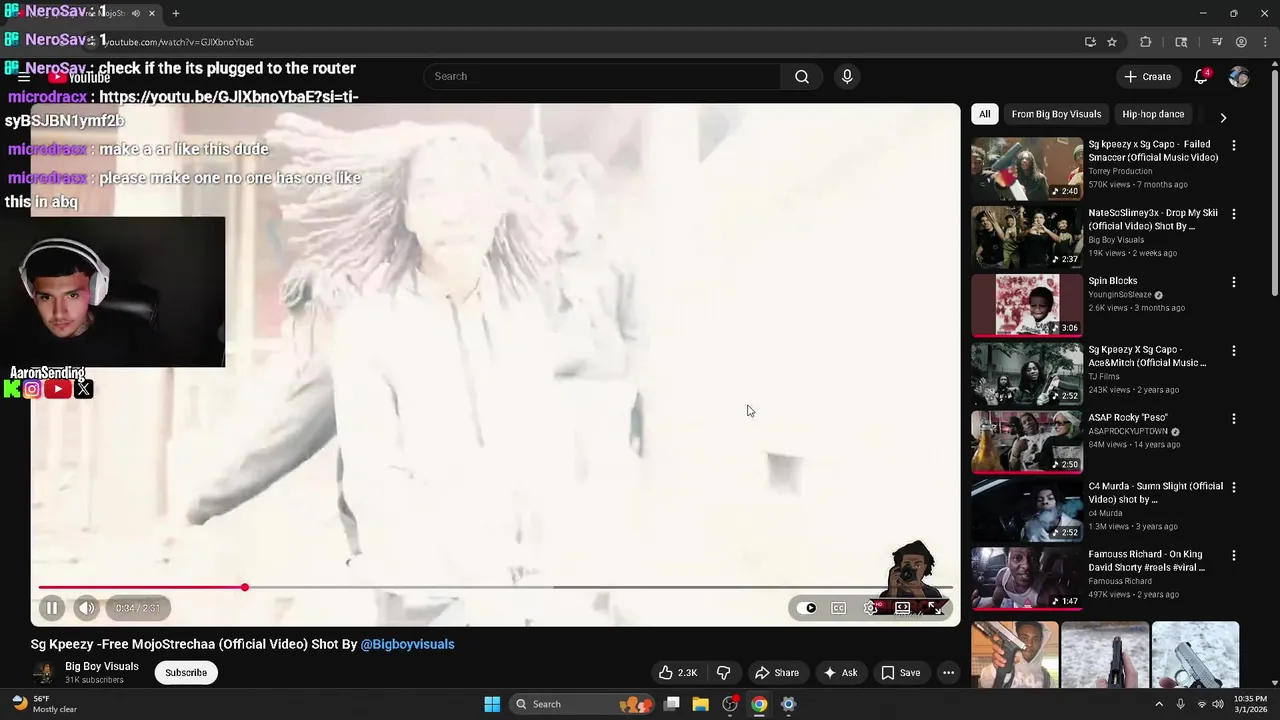
Task: Save video to playlist
Action: pos(900,673)
